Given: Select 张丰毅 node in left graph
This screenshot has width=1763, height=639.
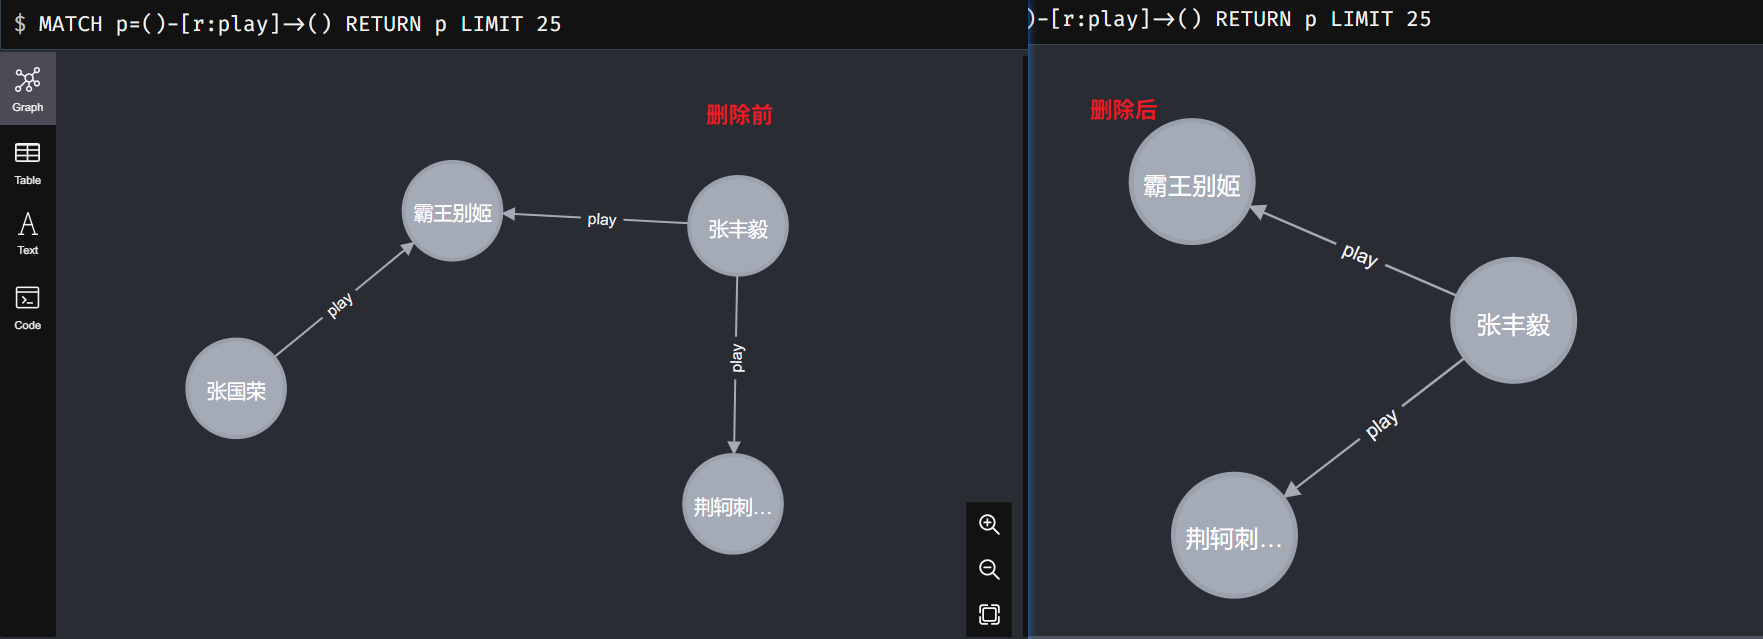Looking at the screenshot, I should [x=738, y=226].
